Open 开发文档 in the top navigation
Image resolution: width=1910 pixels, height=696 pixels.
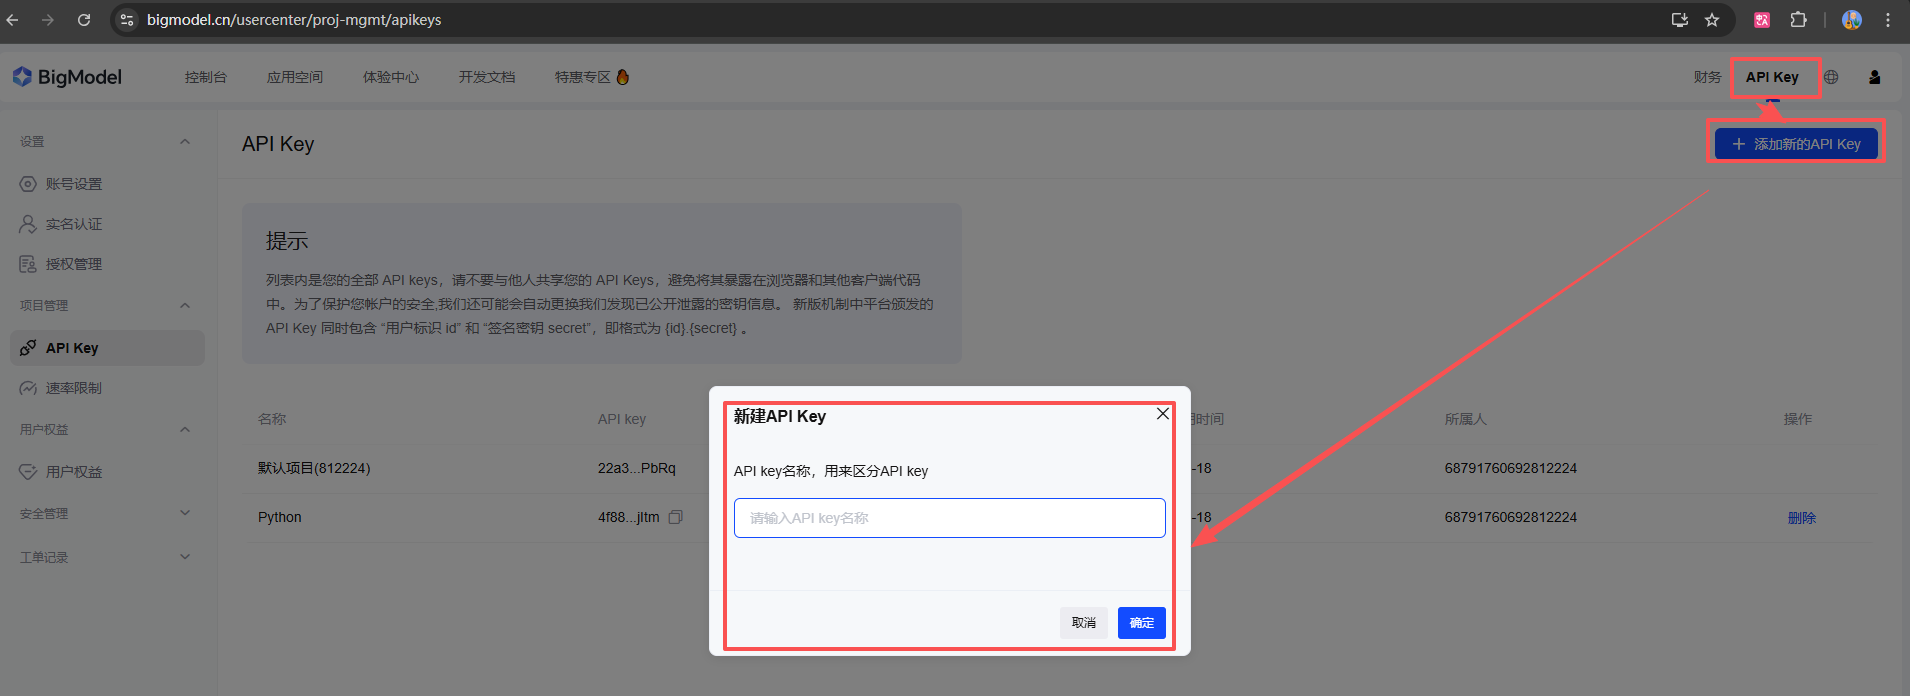(487, 77)
